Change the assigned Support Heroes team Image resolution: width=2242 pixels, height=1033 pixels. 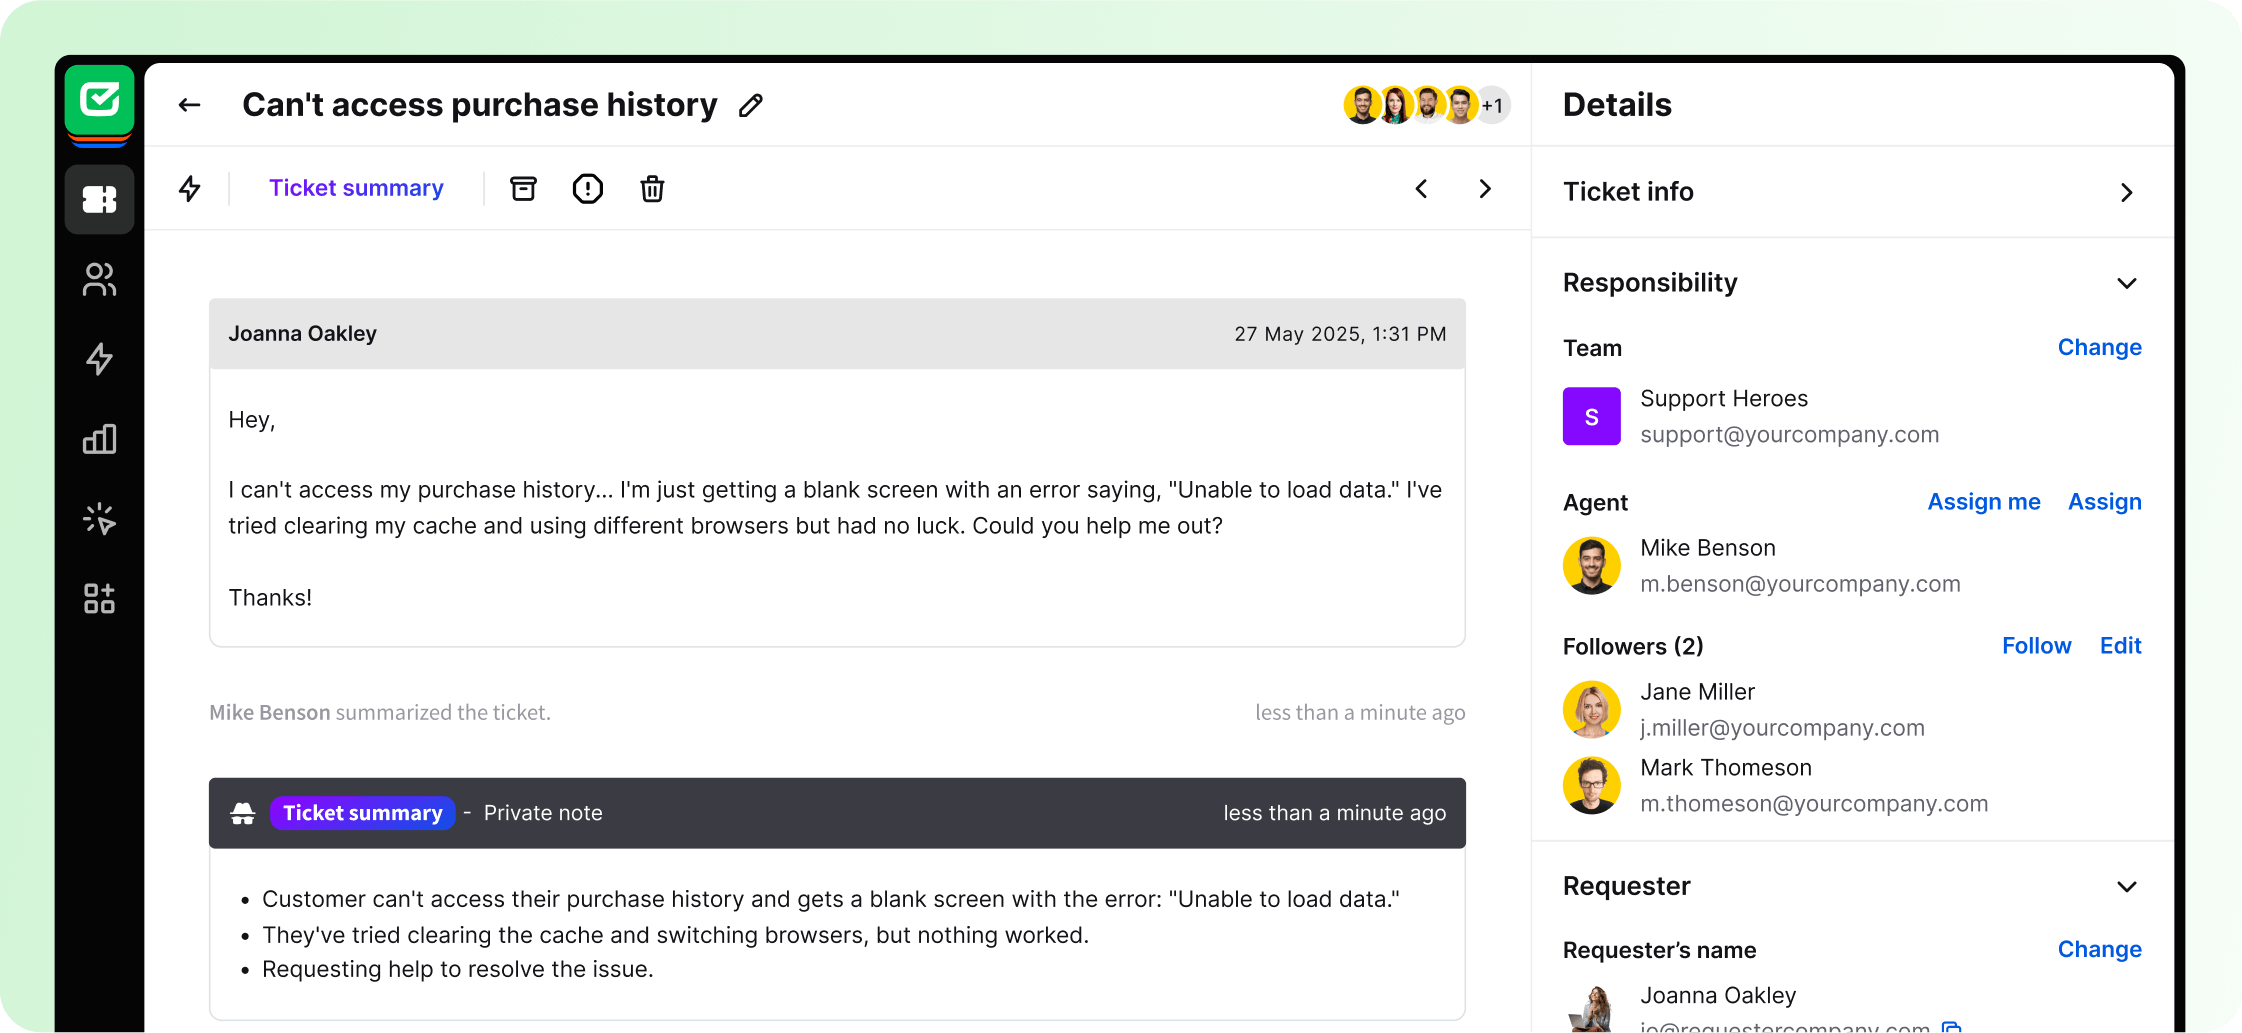pos(2099,347)
